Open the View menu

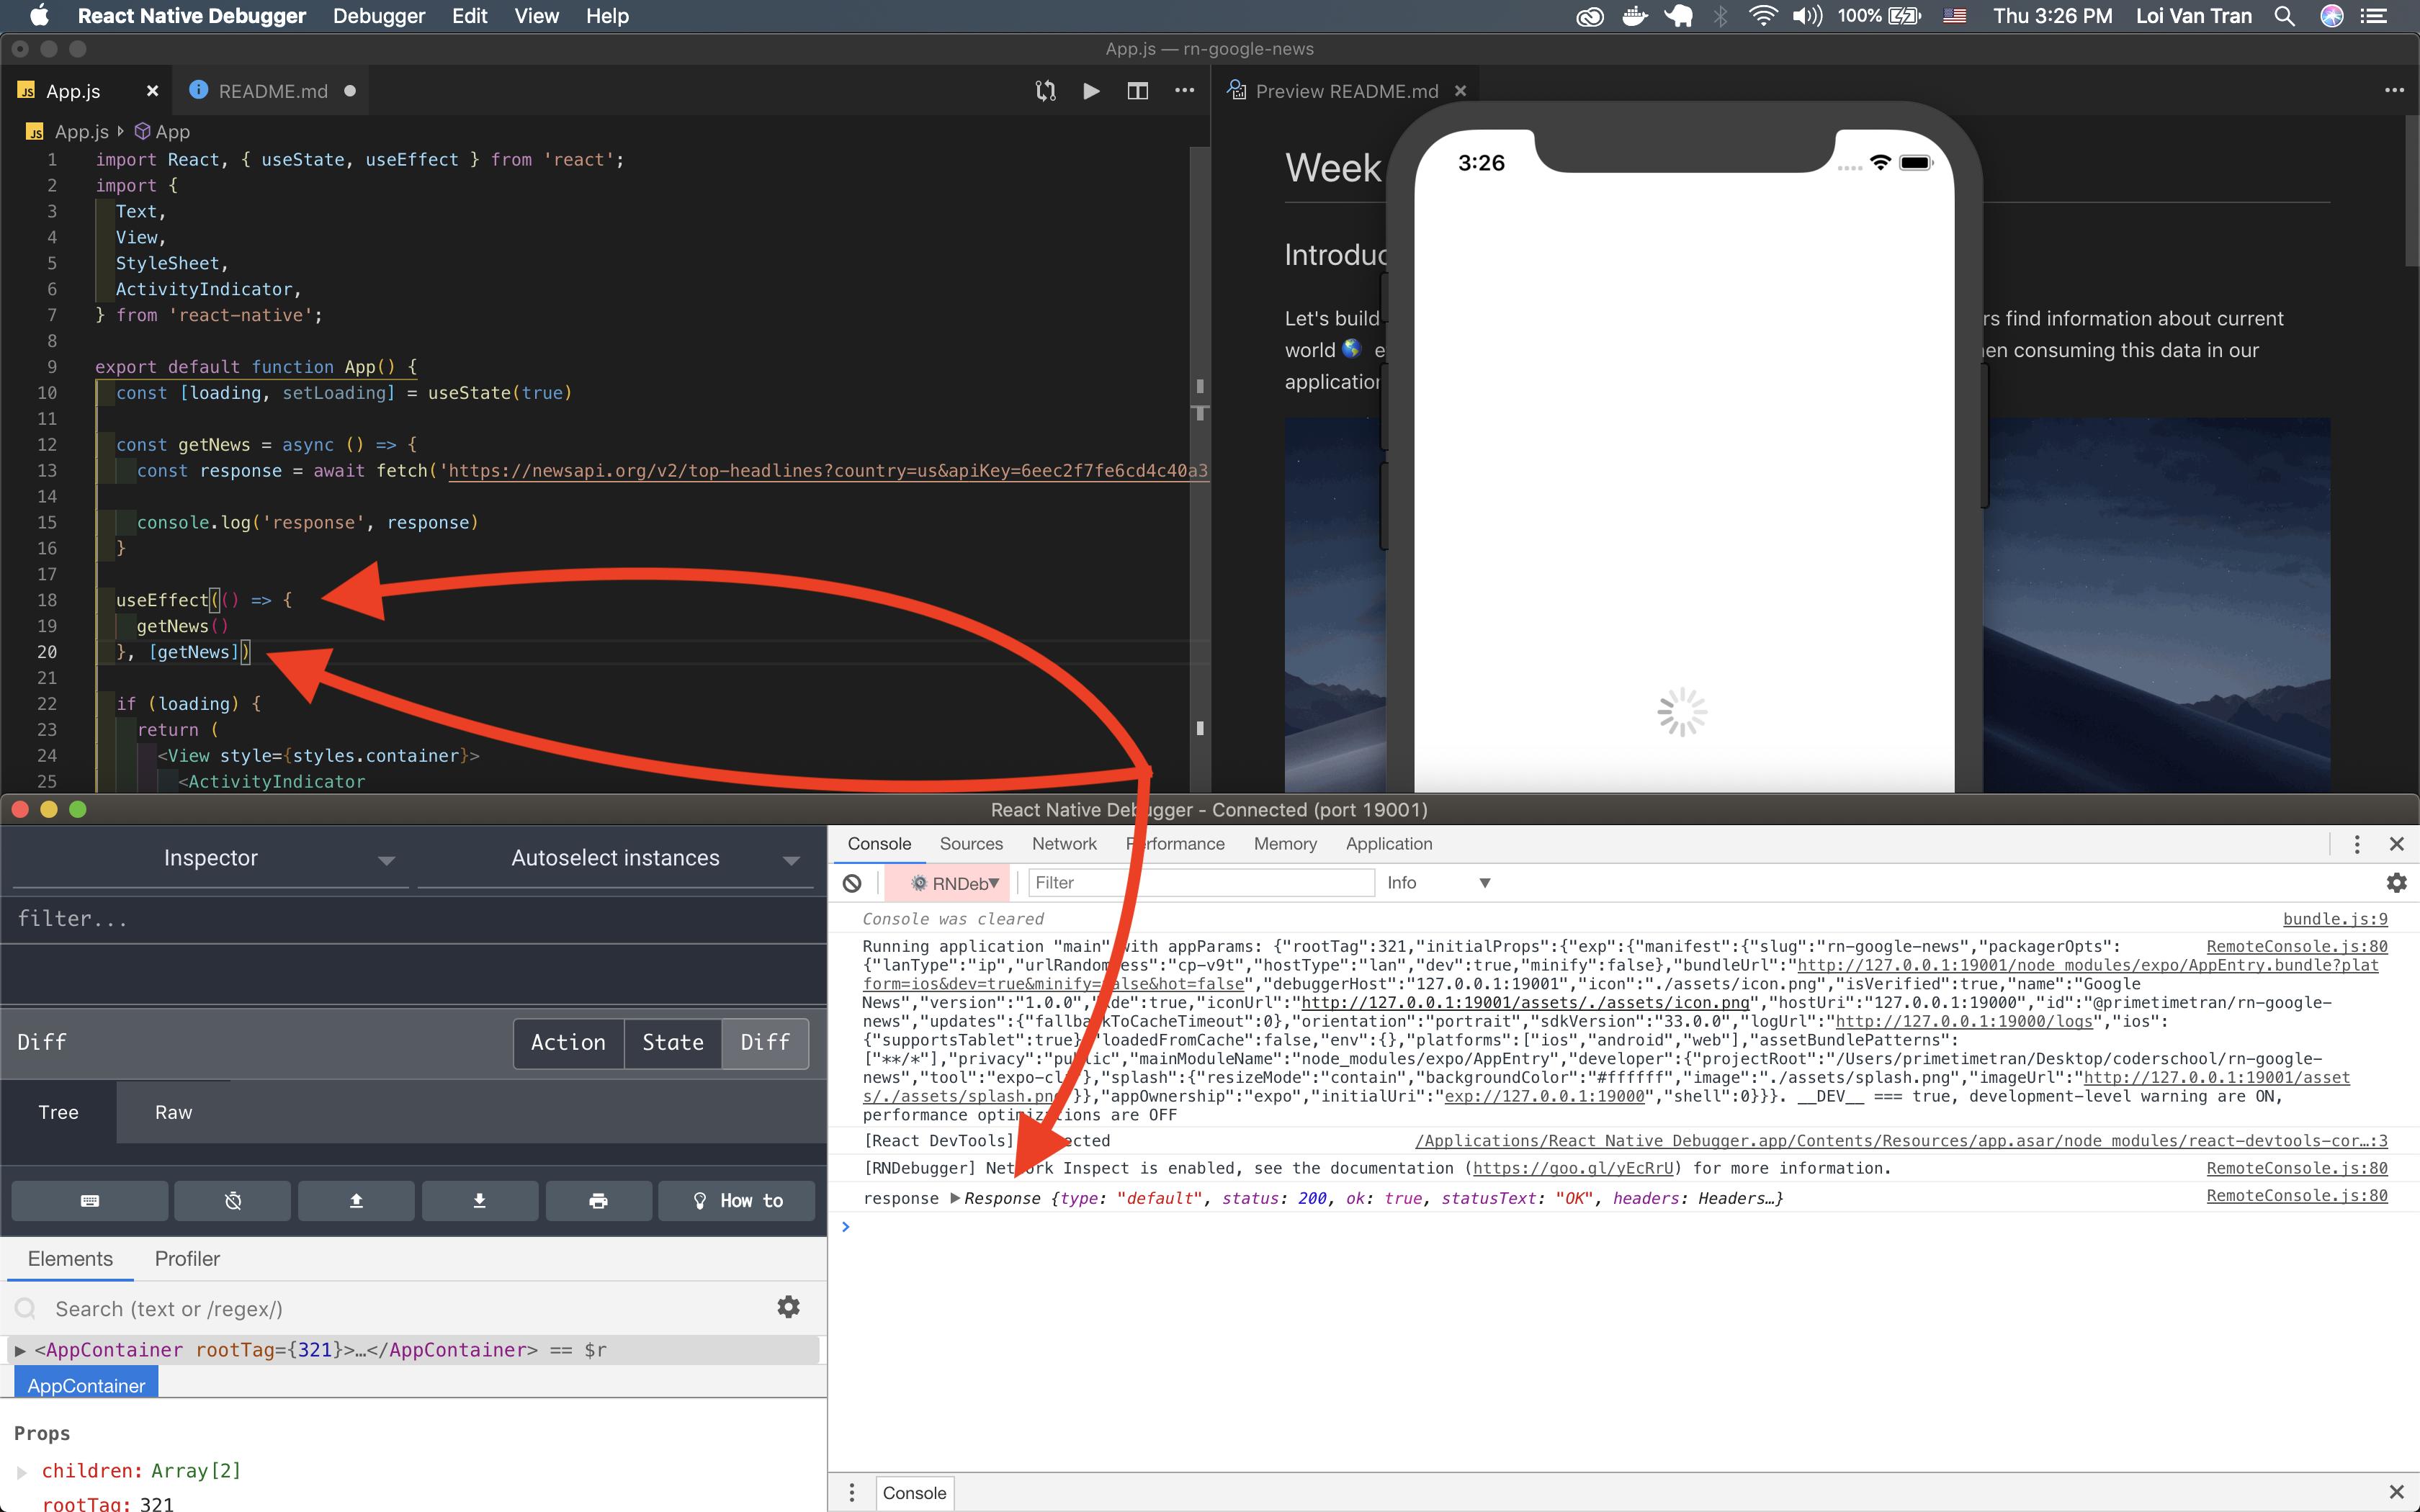point(536,16)
